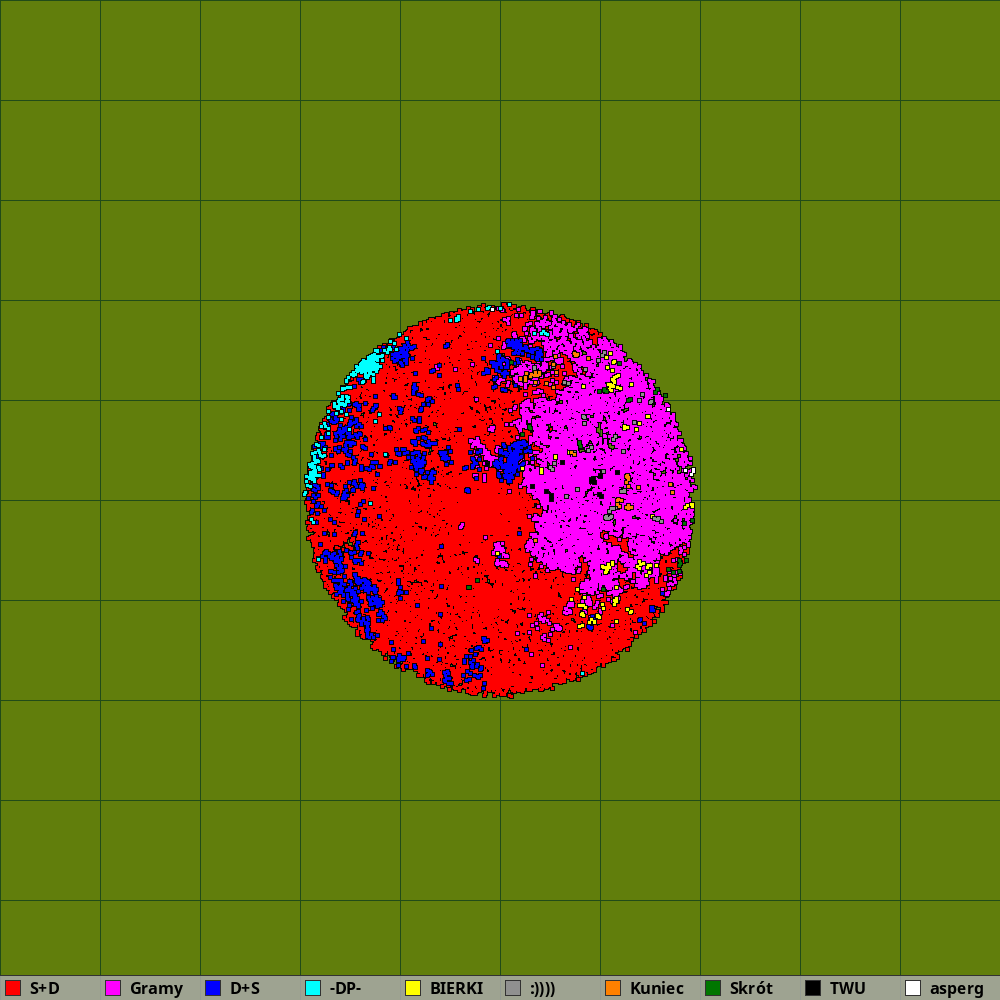Click the 'asperg' legend label

(957, 989)
